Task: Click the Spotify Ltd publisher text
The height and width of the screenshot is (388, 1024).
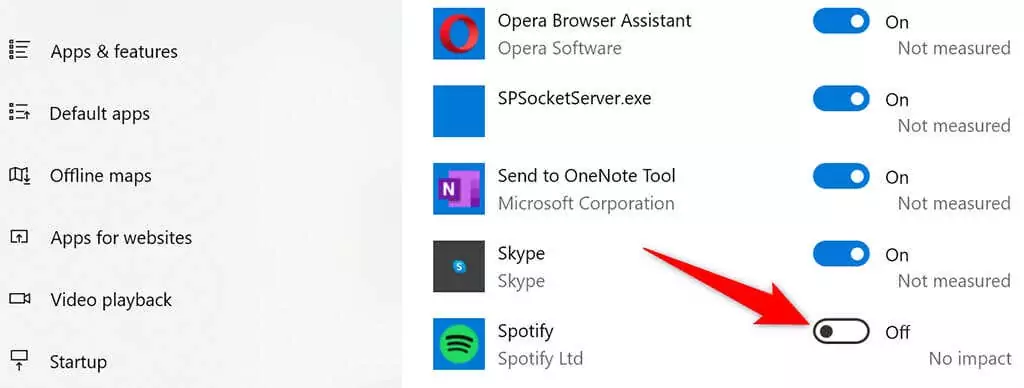Action: [540, 359]
